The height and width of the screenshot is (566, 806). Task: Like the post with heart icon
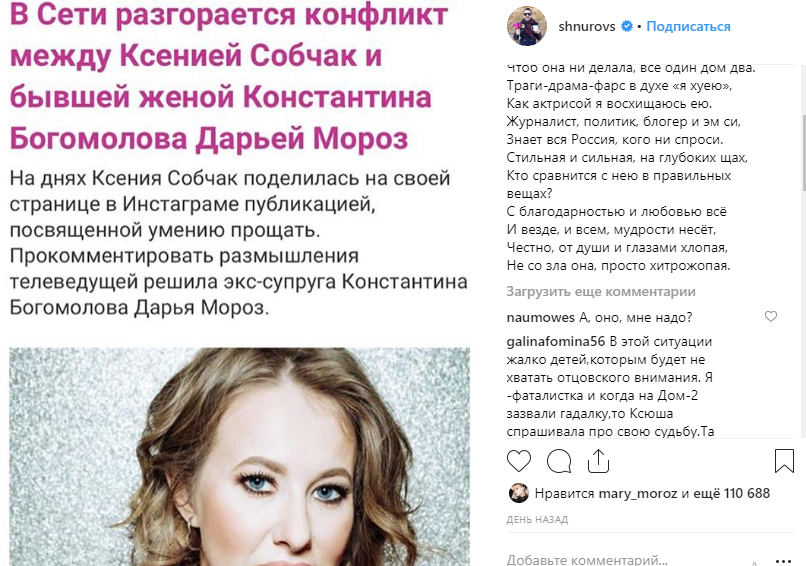[x=519, y=461]
